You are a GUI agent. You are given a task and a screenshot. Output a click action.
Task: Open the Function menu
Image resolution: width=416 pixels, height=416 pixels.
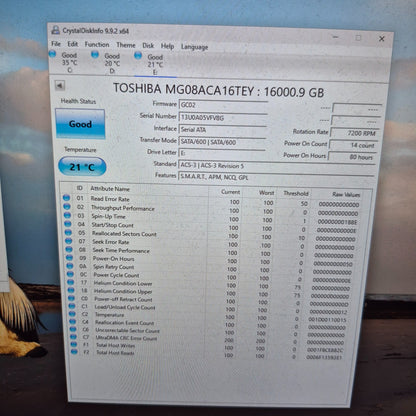(x=97, y=44)
